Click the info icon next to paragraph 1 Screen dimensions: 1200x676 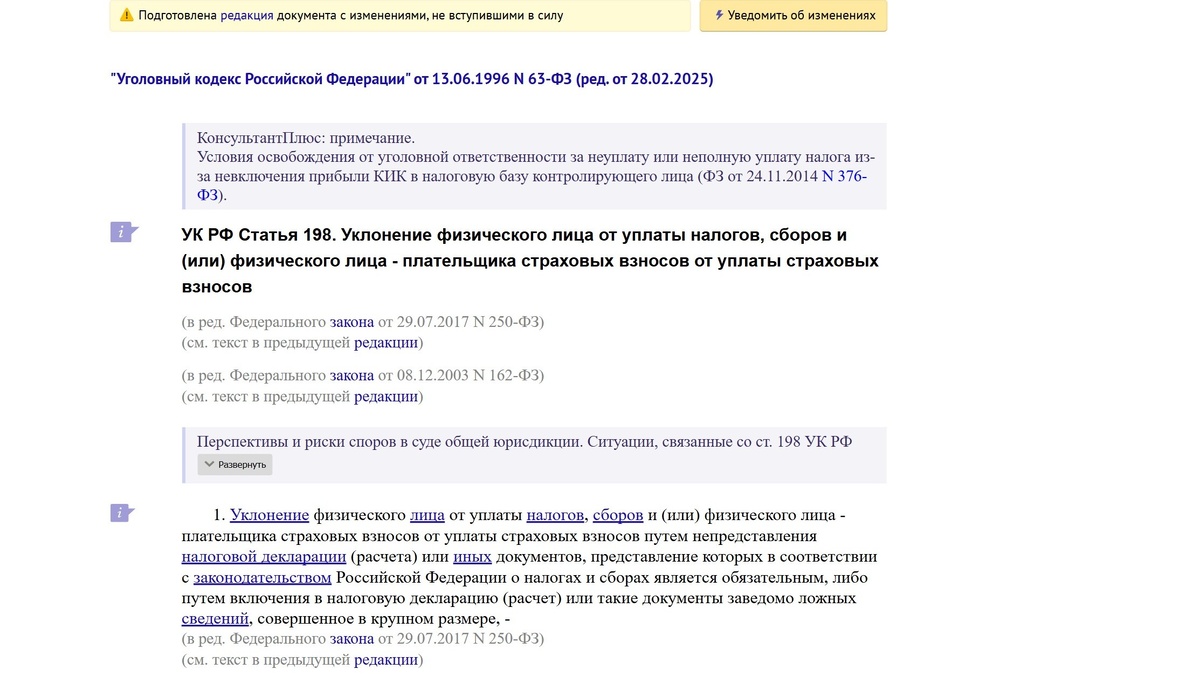122,512
